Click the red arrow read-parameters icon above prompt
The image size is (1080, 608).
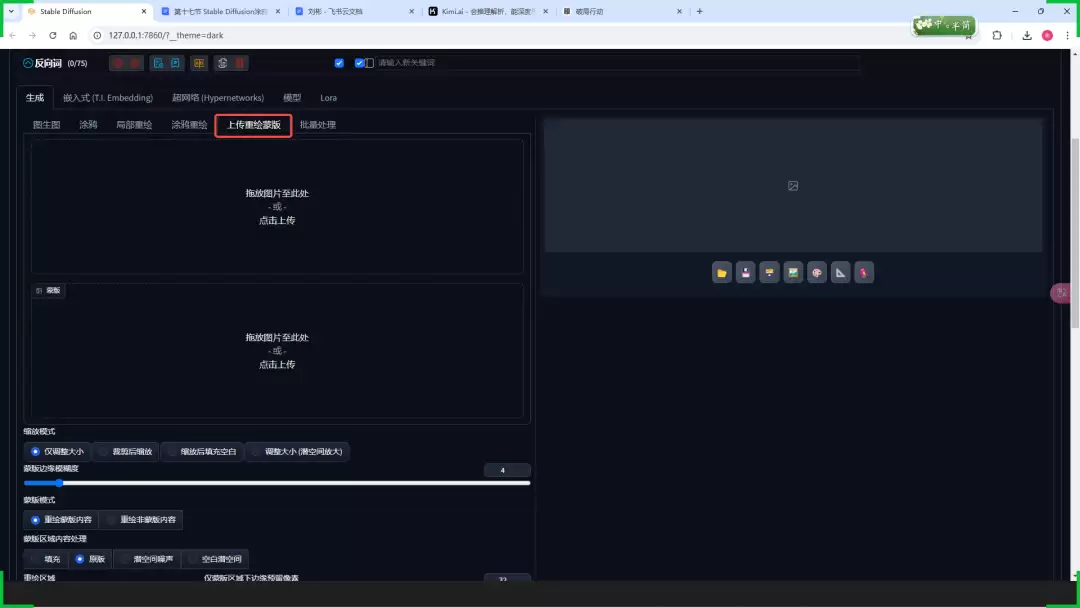click(x=118, y=63)
